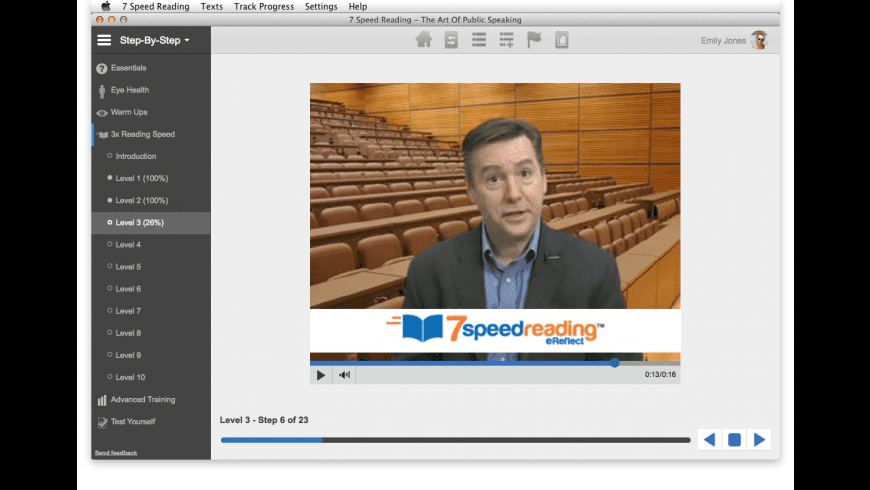Open the Help menu
The height and width of the screenshot is (490, 870).
(x=358, y=7)
